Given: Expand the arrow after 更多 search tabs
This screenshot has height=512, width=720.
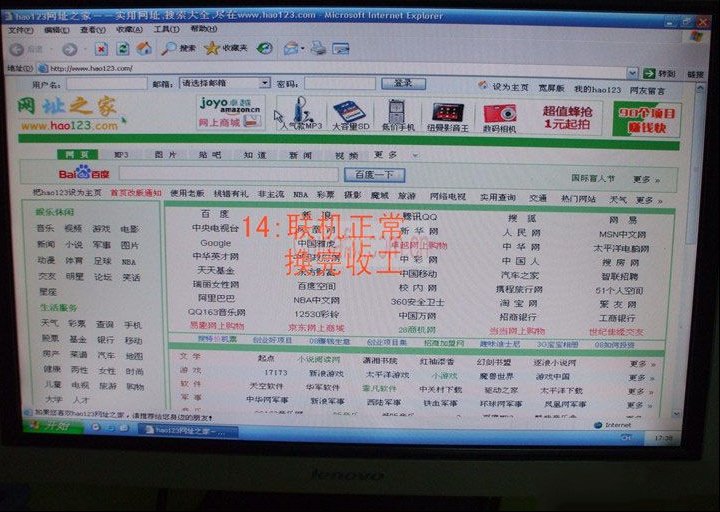Looking at the screenshot, I should pos(415,156).
